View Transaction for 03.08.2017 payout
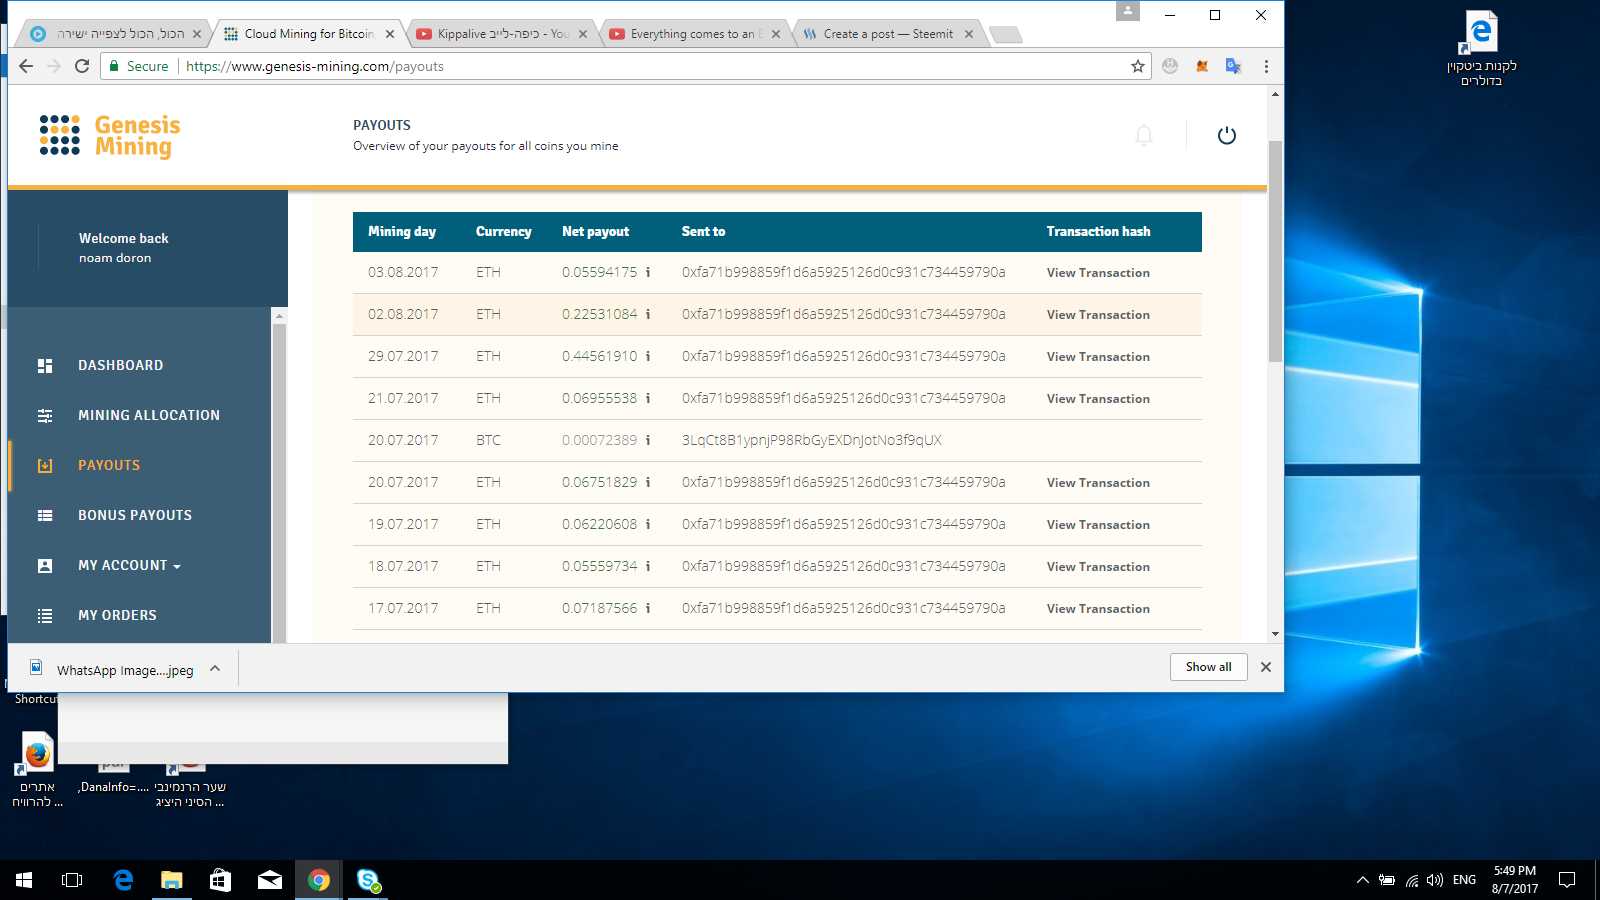 click(1098, 273)
